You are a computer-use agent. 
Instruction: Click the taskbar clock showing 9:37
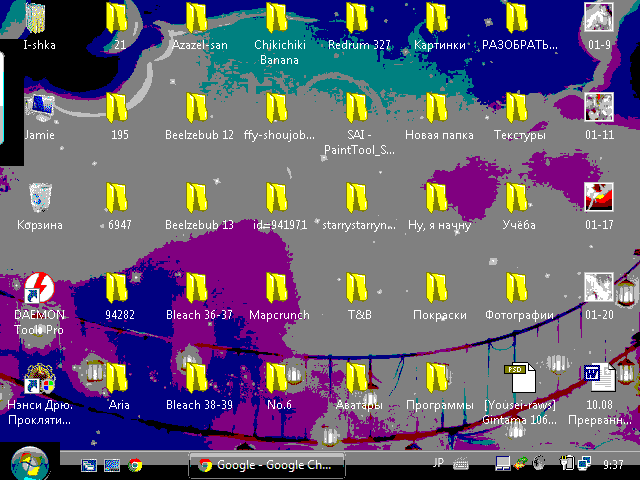pos(614,465)
